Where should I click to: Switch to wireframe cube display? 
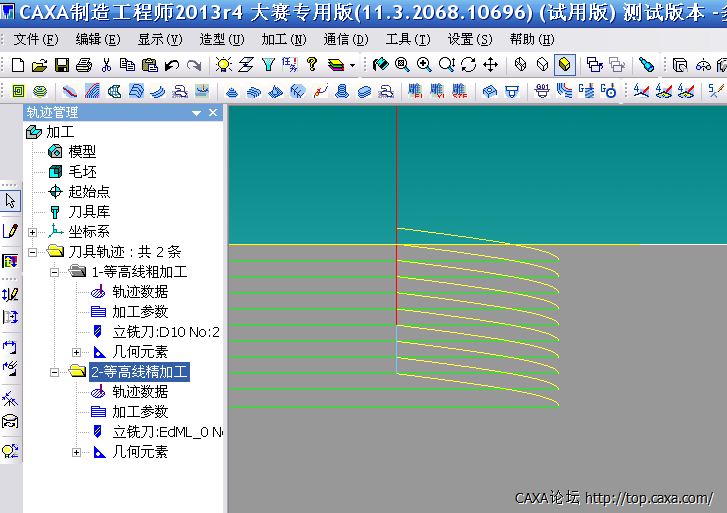[520, 64]
